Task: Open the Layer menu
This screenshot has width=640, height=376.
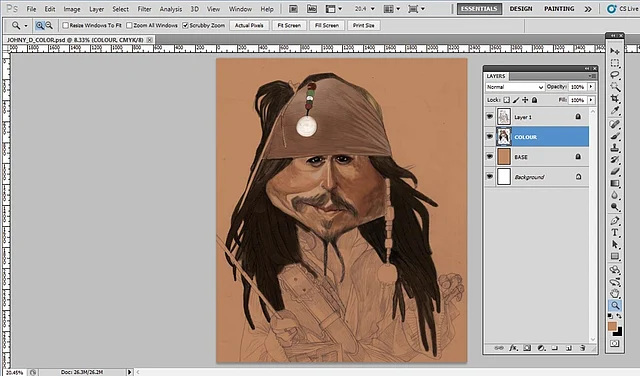Action: 97,9
